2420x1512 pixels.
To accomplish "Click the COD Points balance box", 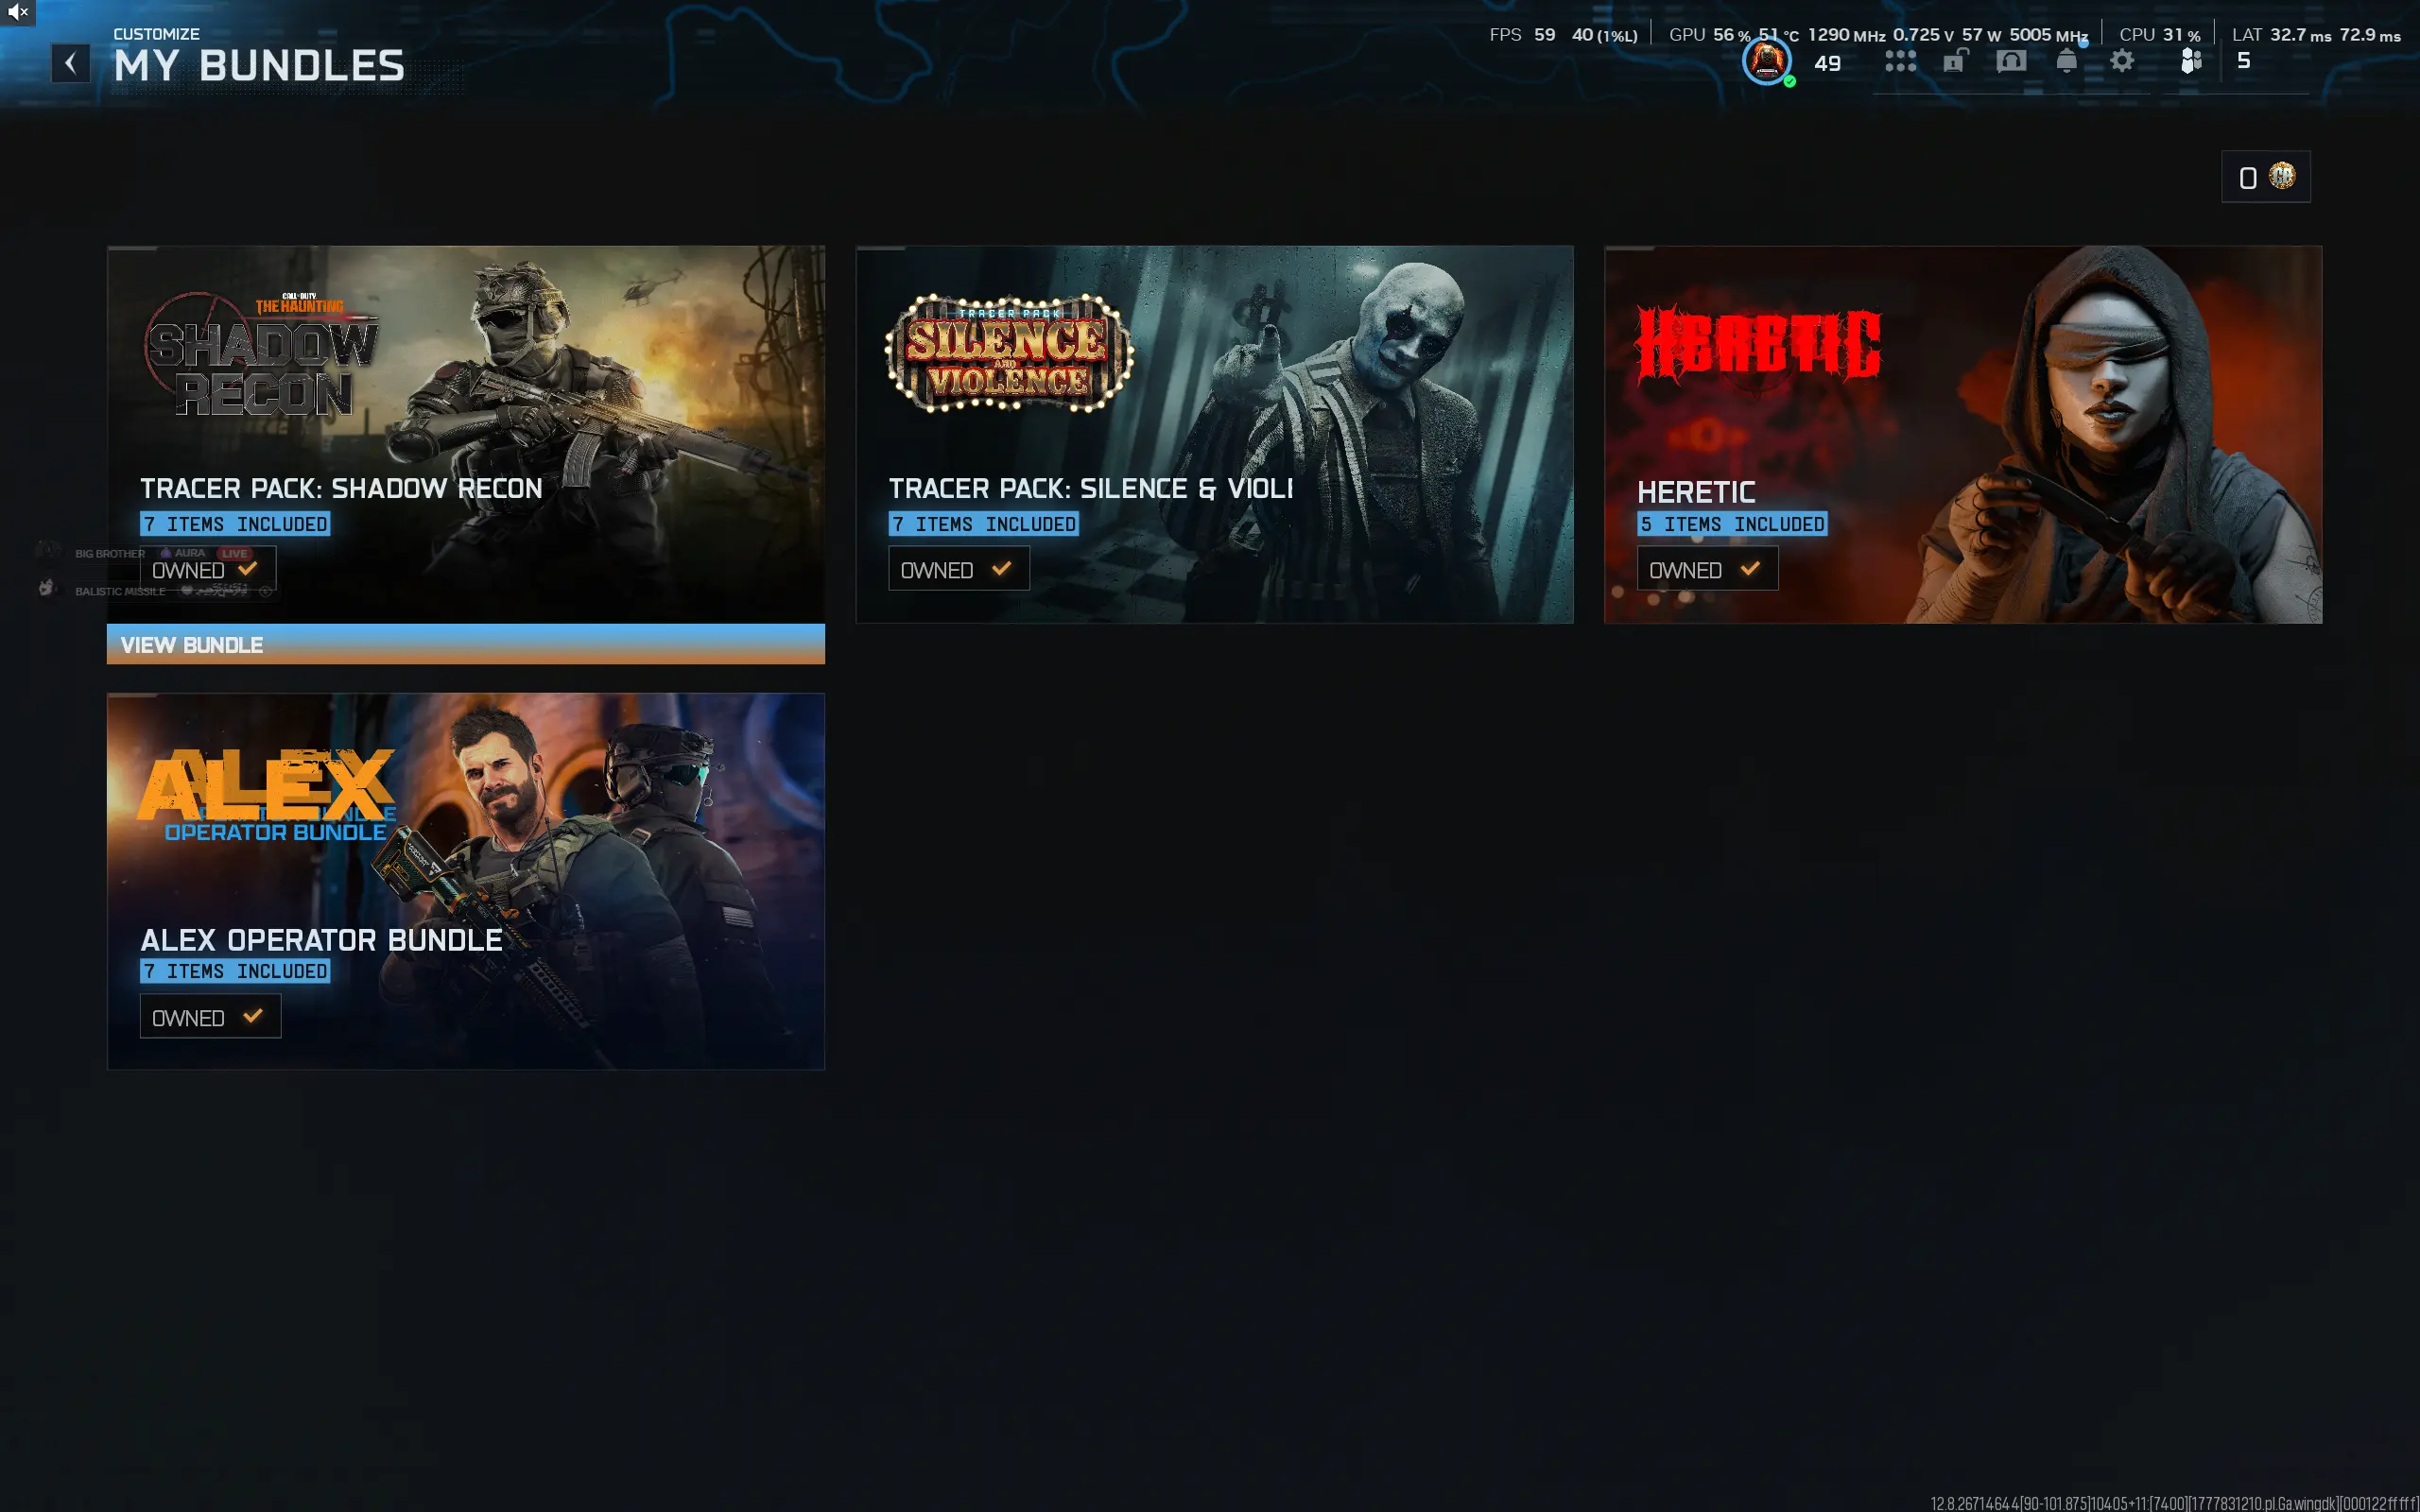I will (x=2265, y=177).
